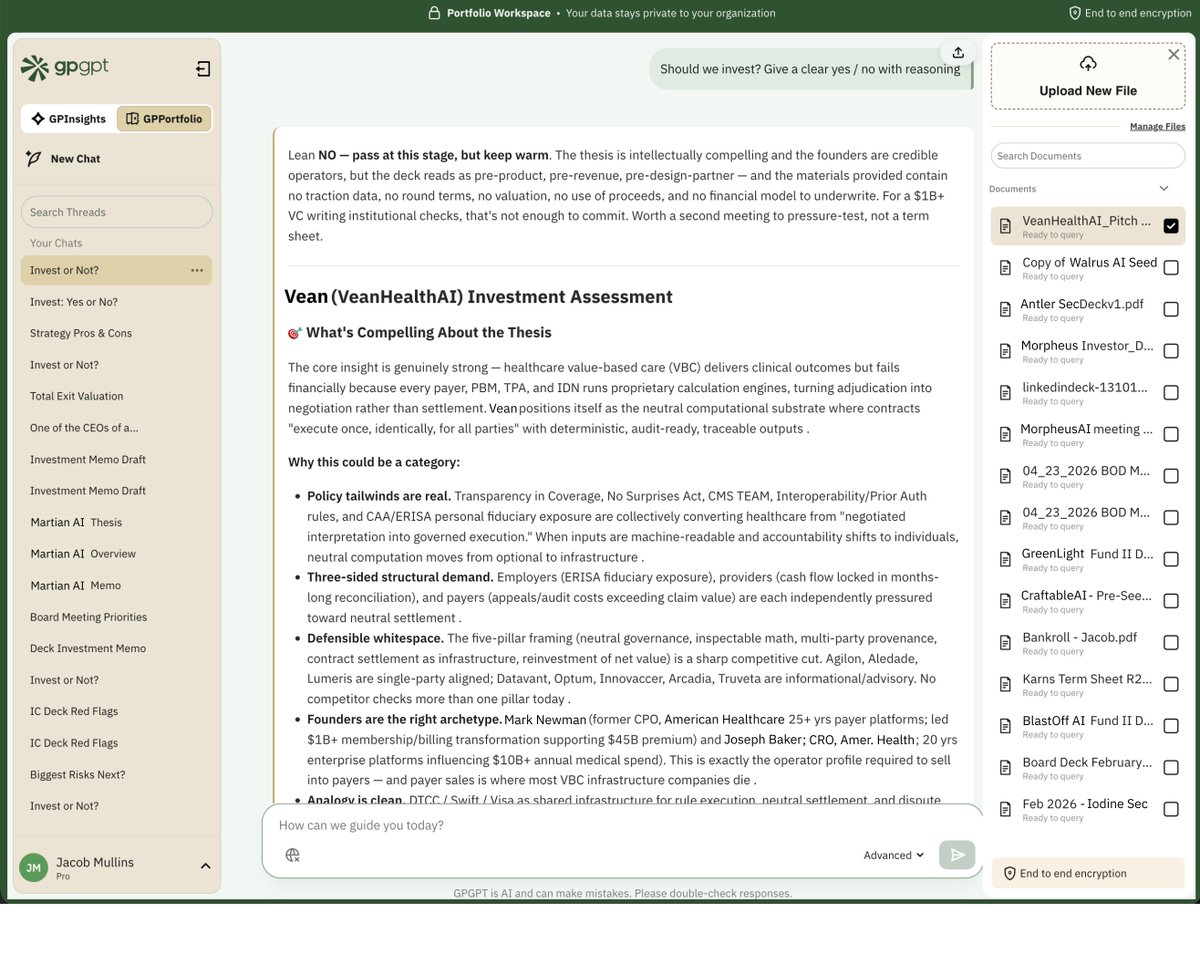Click the JM user avatar
This screenshot has width=1200, height=954.
tap(33, 867)
